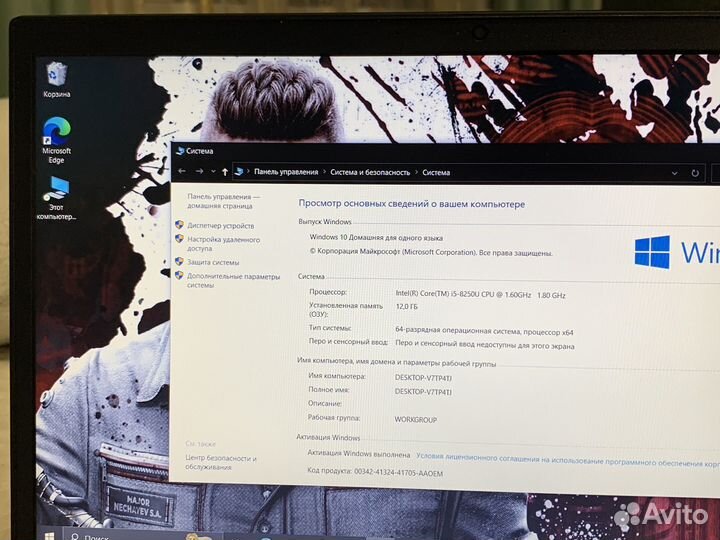This screenshot has height=540, width=720.
Task: Select the WORKGROUP value
Action: click(x=416, y=420)
